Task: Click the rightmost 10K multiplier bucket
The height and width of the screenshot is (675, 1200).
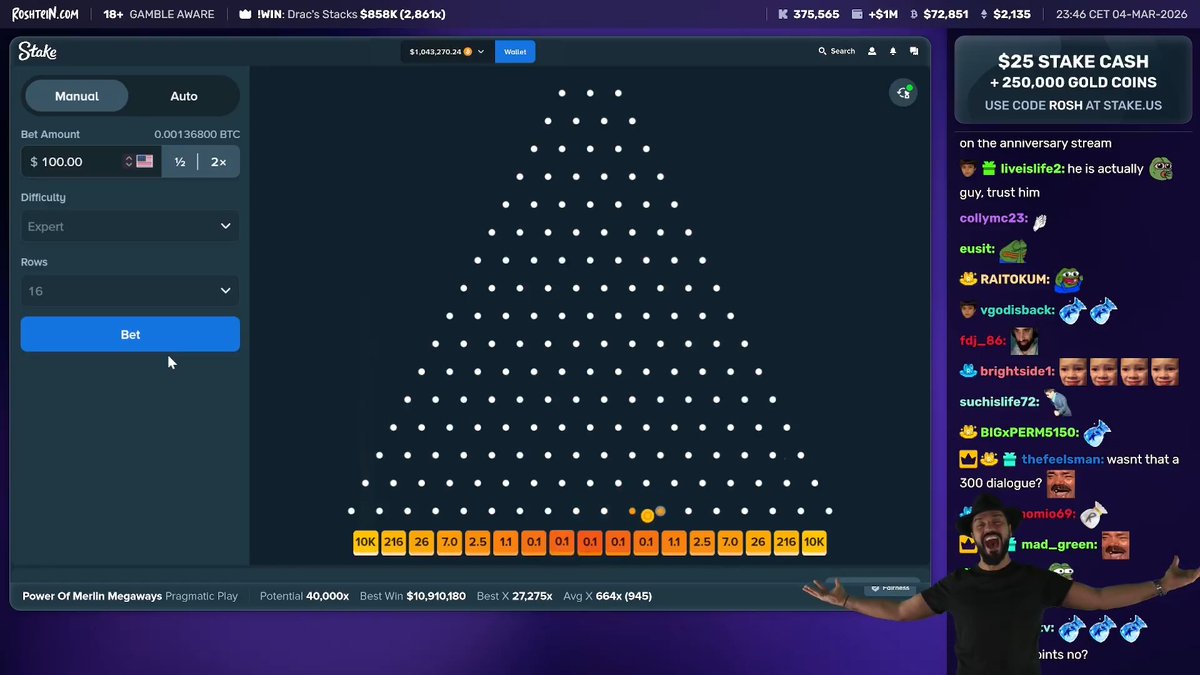Action: (x=814, y=542)
